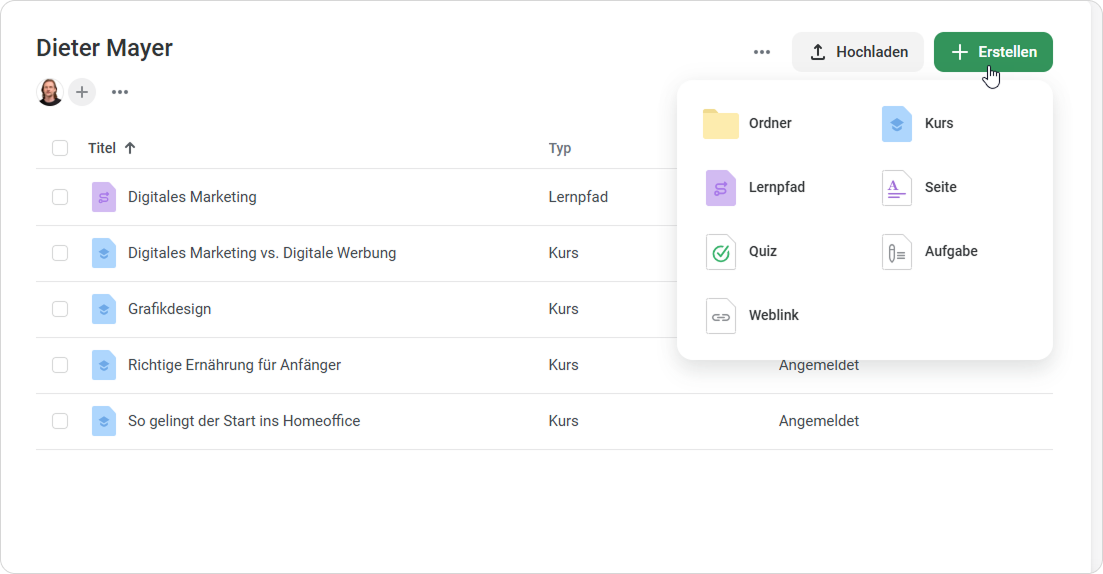Open course So gelingt der Start ins Homeoffice
Image resolution: width=1103 pixels, height=574 pixels.
click(244, 421)
